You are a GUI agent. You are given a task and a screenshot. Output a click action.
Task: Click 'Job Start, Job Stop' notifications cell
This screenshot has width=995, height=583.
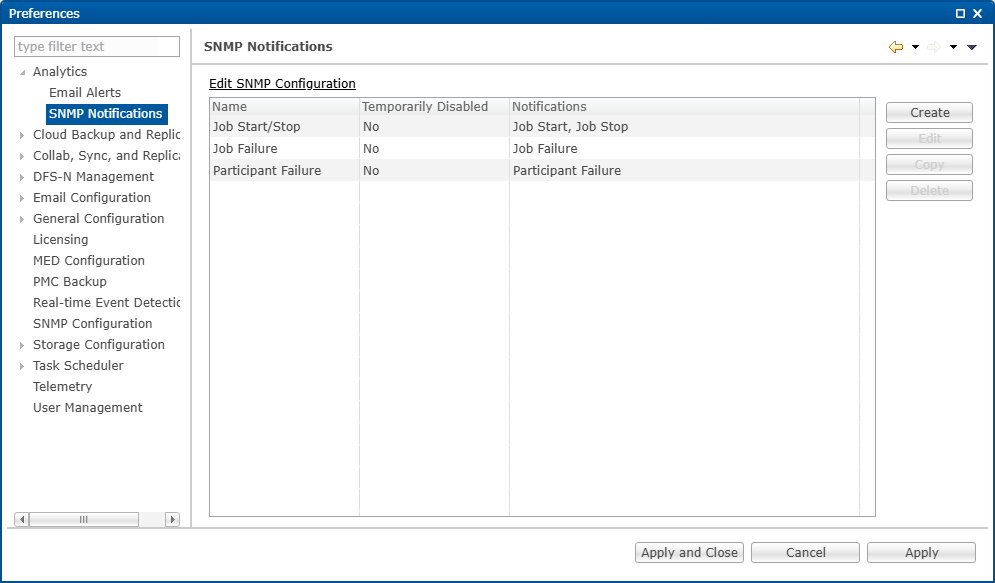570,126
